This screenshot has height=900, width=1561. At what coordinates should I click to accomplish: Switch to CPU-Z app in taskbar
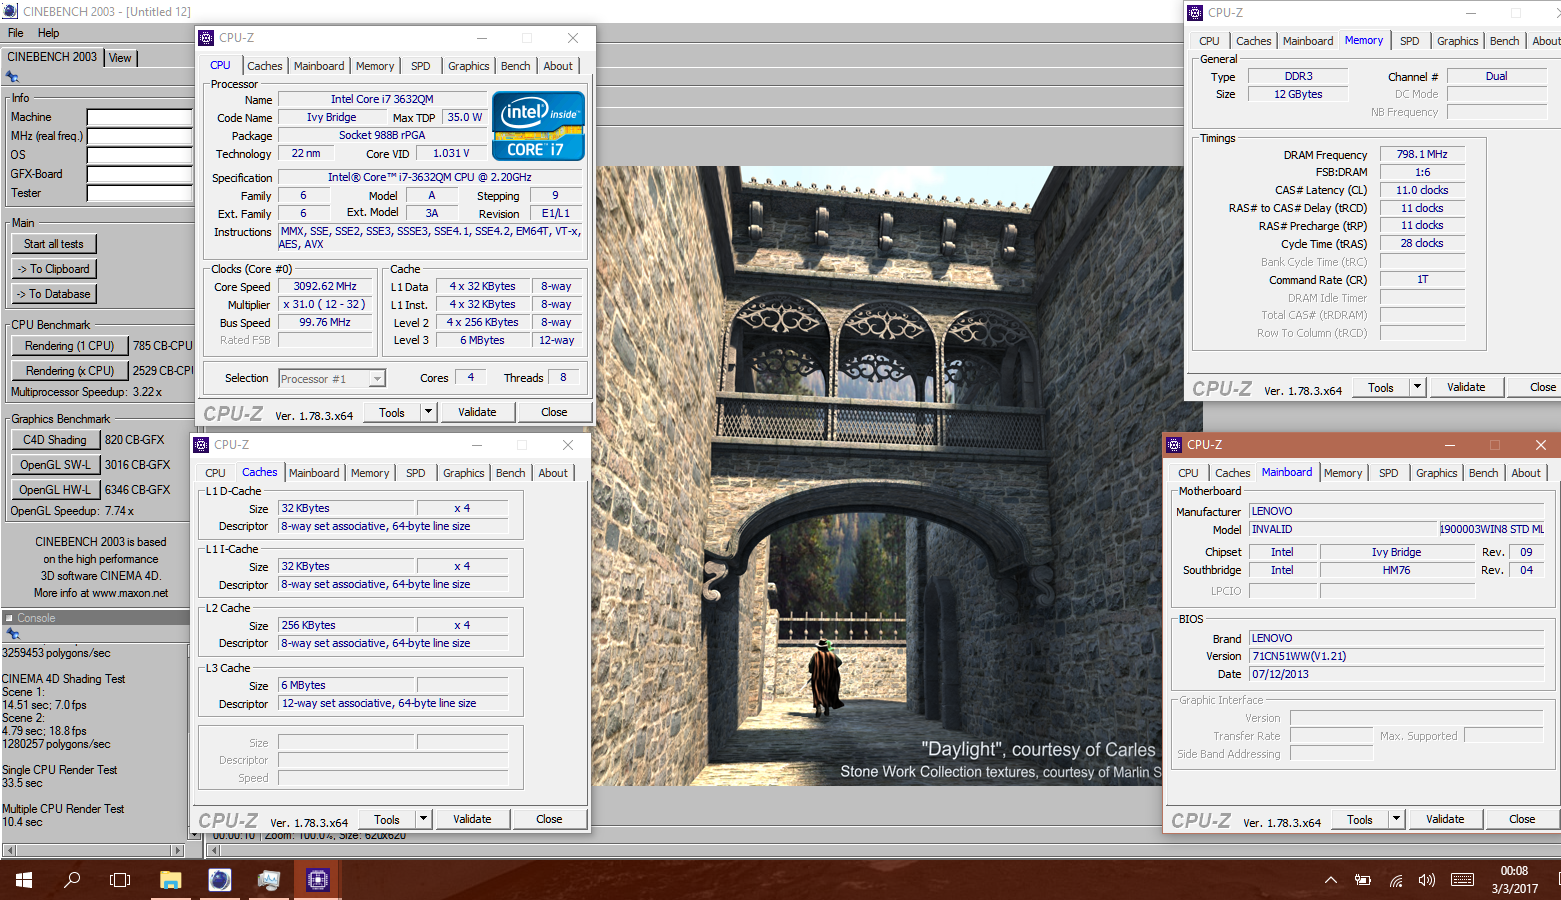pos(317,880)
